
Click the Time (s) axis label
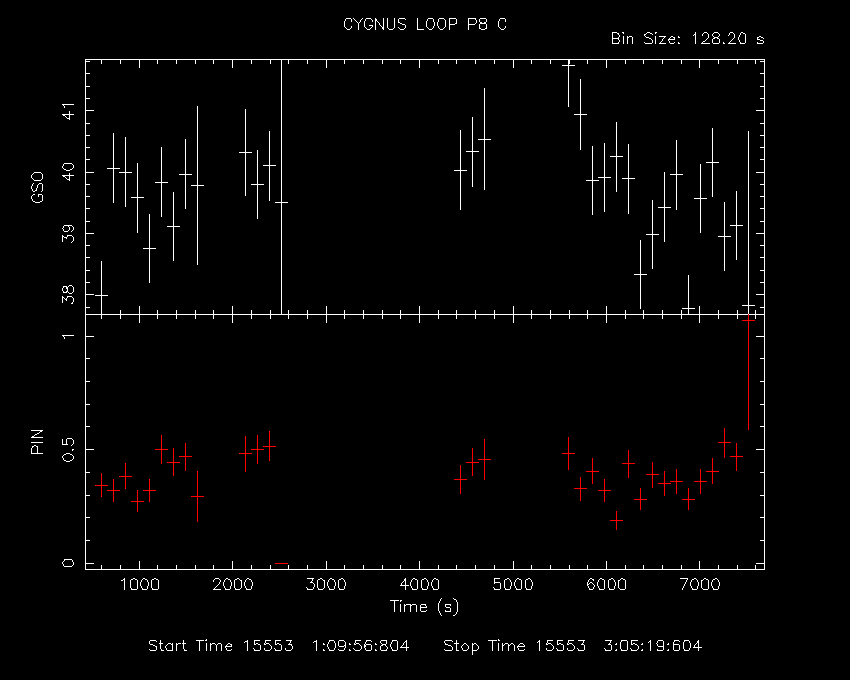tap(424, 606)
